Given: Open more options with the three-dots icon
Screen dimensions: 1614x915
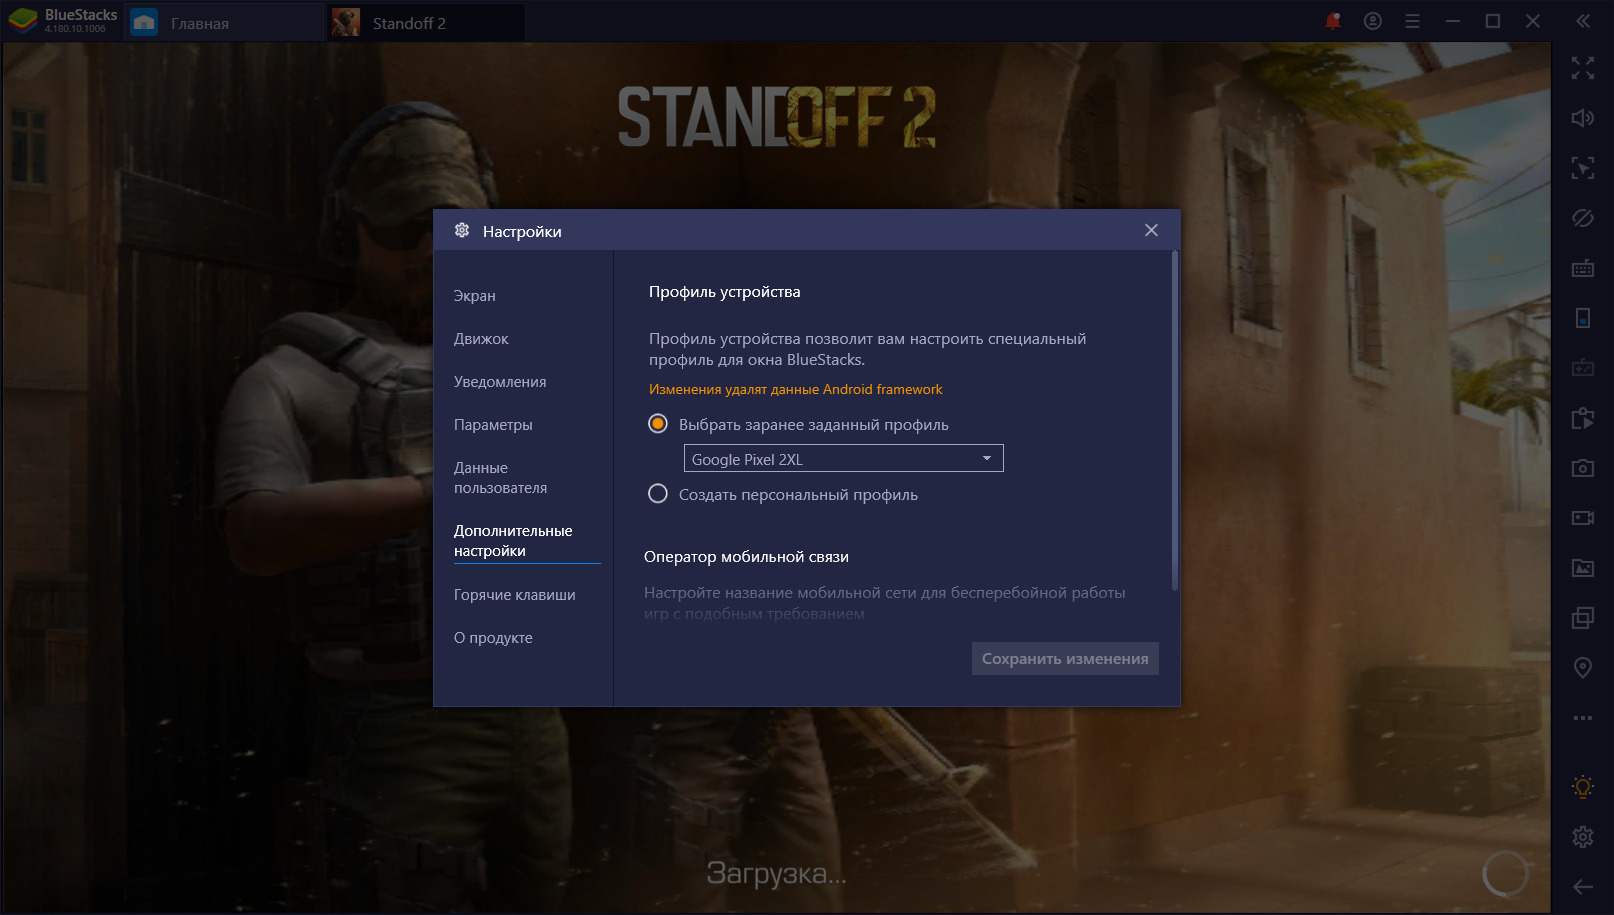Looking at the screenshot, I should [x=1582, y=718].
